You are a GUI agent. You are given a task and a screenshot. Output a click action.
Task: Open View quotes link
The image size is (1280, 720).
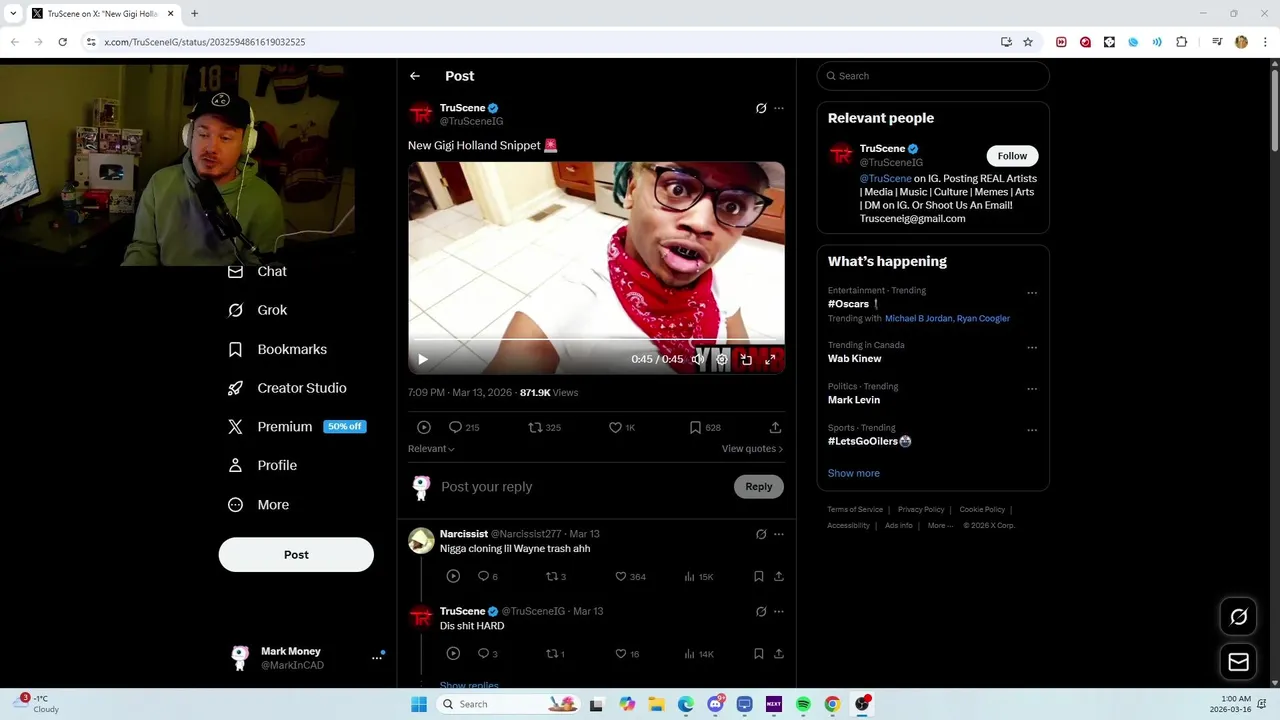click(x=752, y=449)
